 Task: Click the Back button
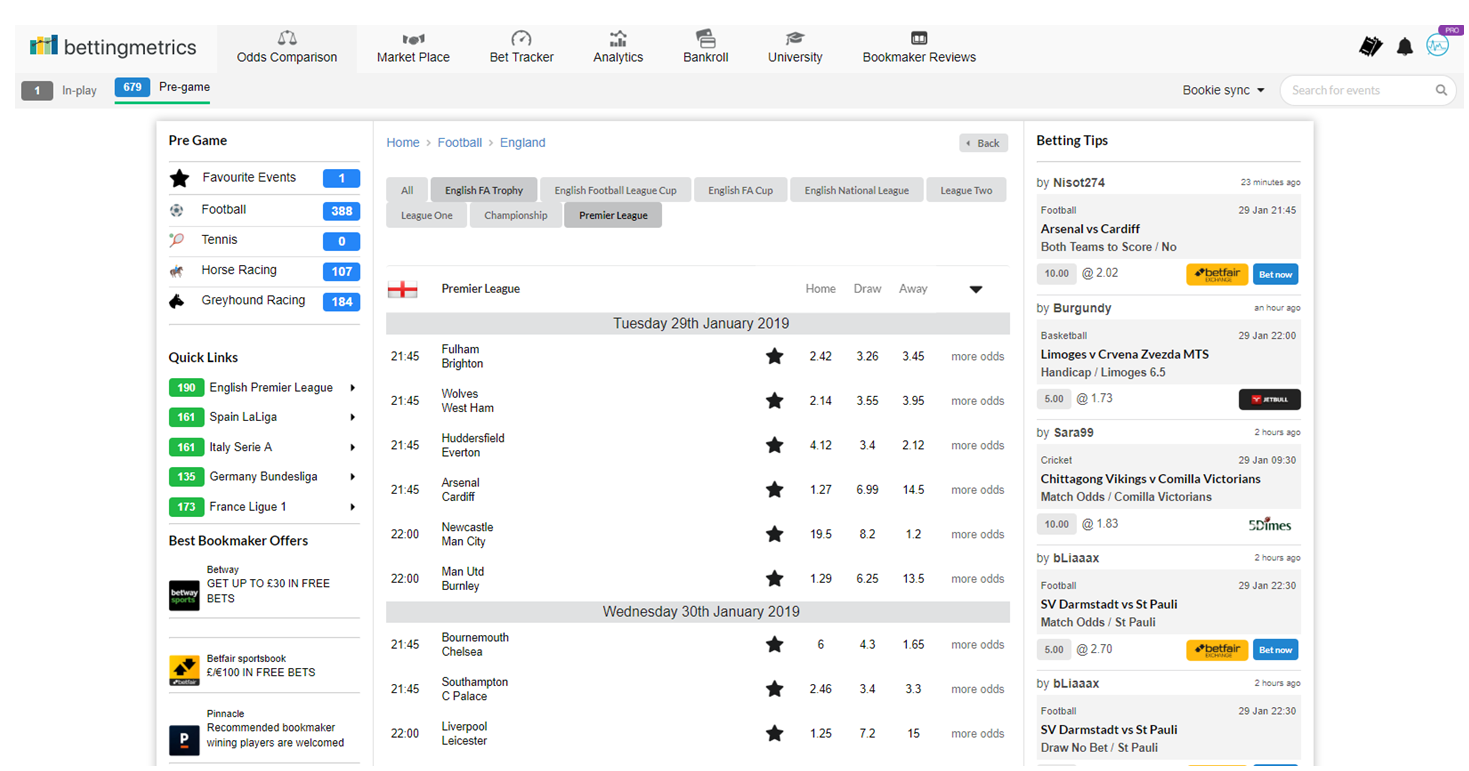[983, 143]
